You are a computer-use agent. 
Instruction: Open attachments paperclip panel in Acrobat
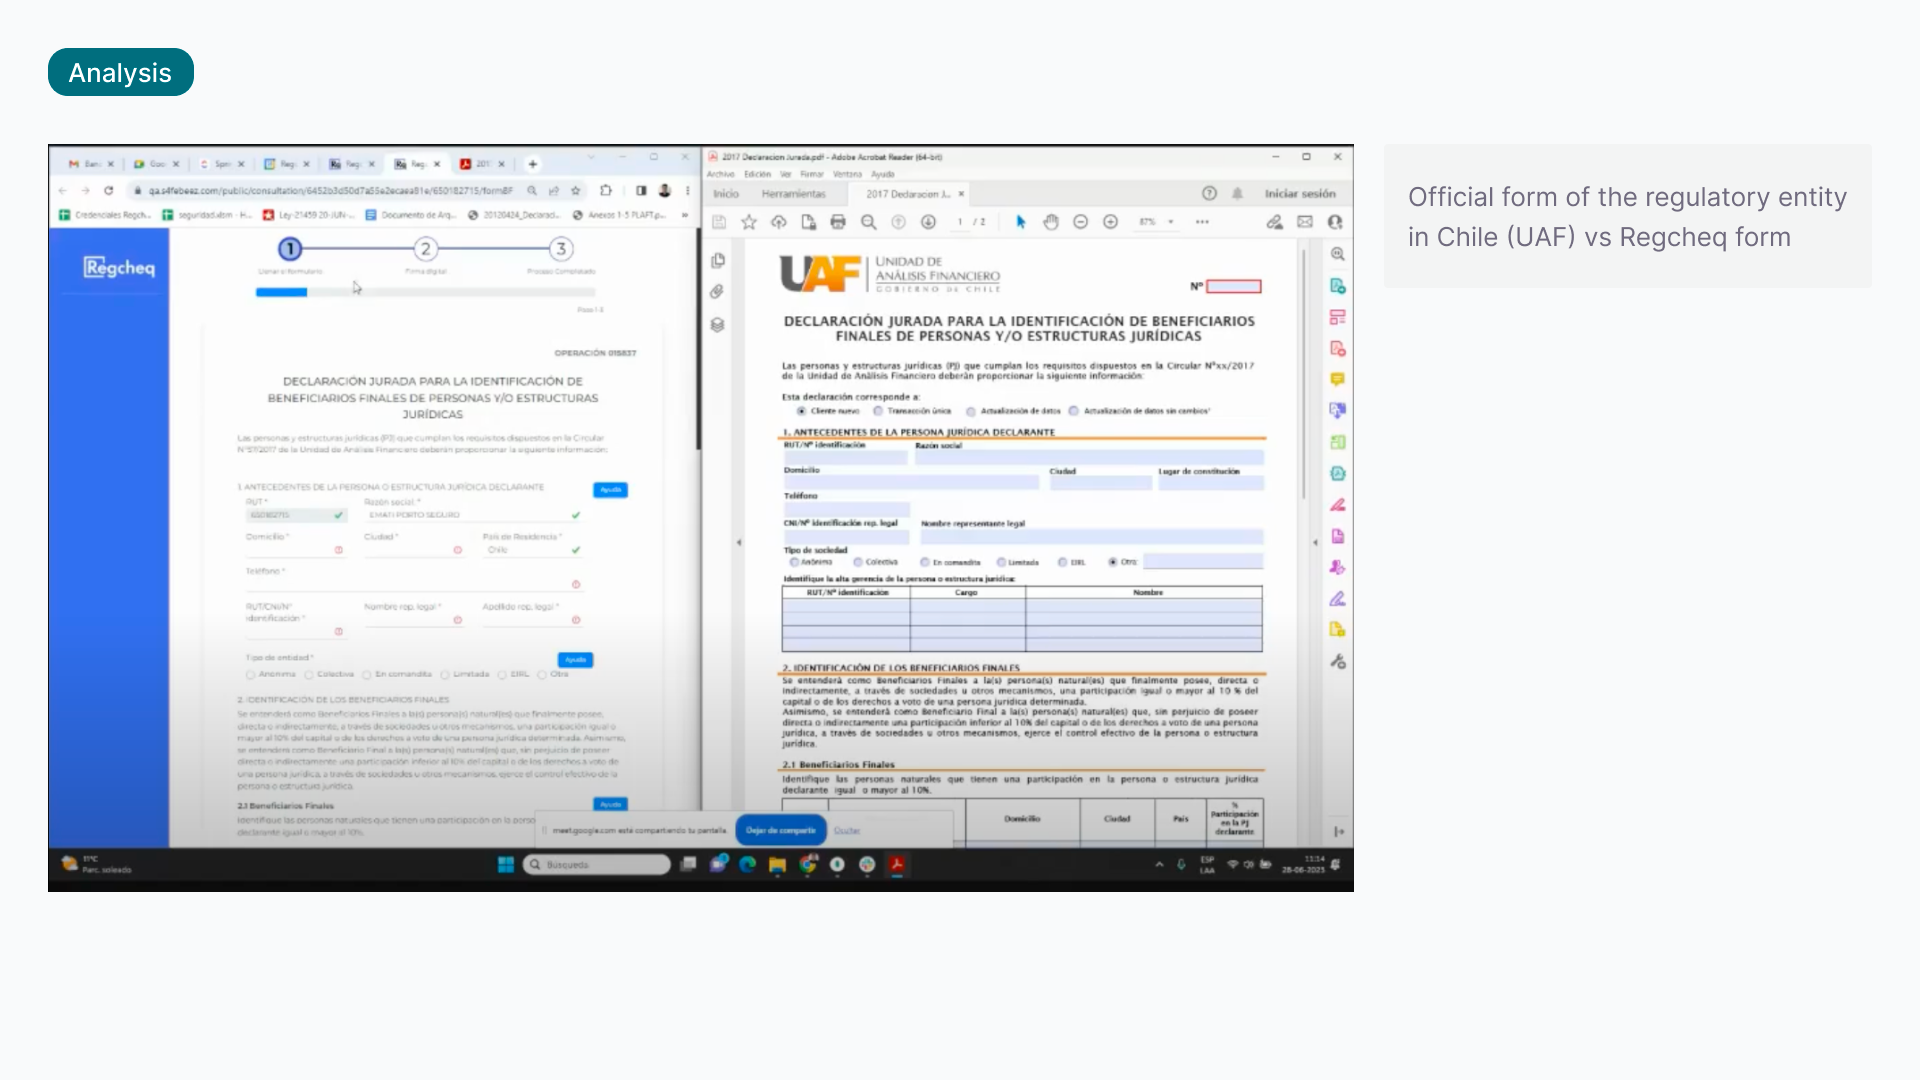pos(717,292)
